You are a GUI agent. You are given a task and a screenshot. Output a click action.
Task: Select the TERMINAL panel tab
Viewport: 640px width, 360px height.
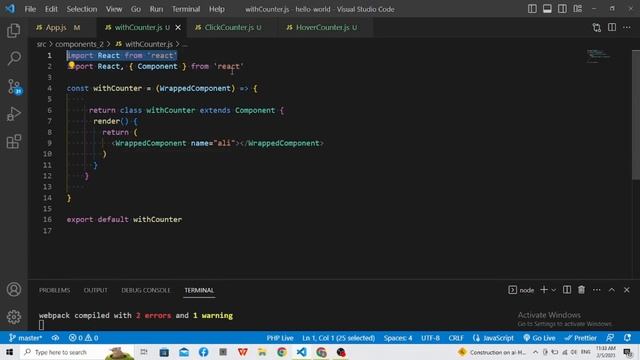tap(199, 290)
